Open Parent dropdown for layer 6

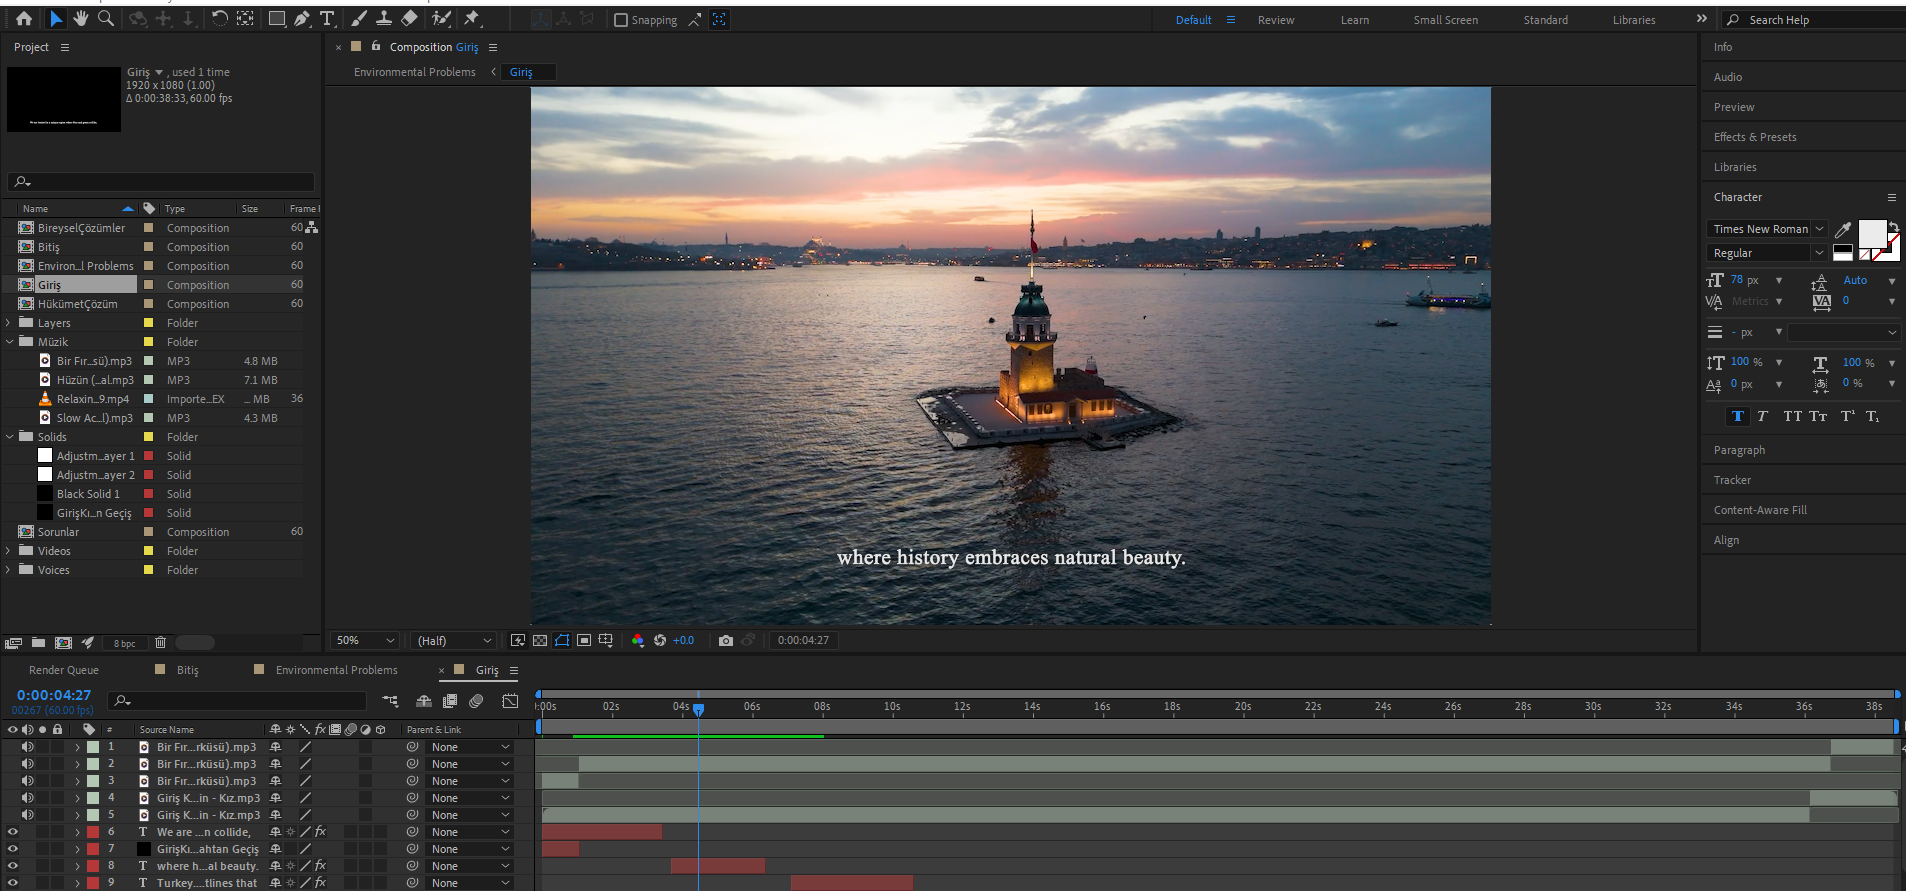(470, 832)
